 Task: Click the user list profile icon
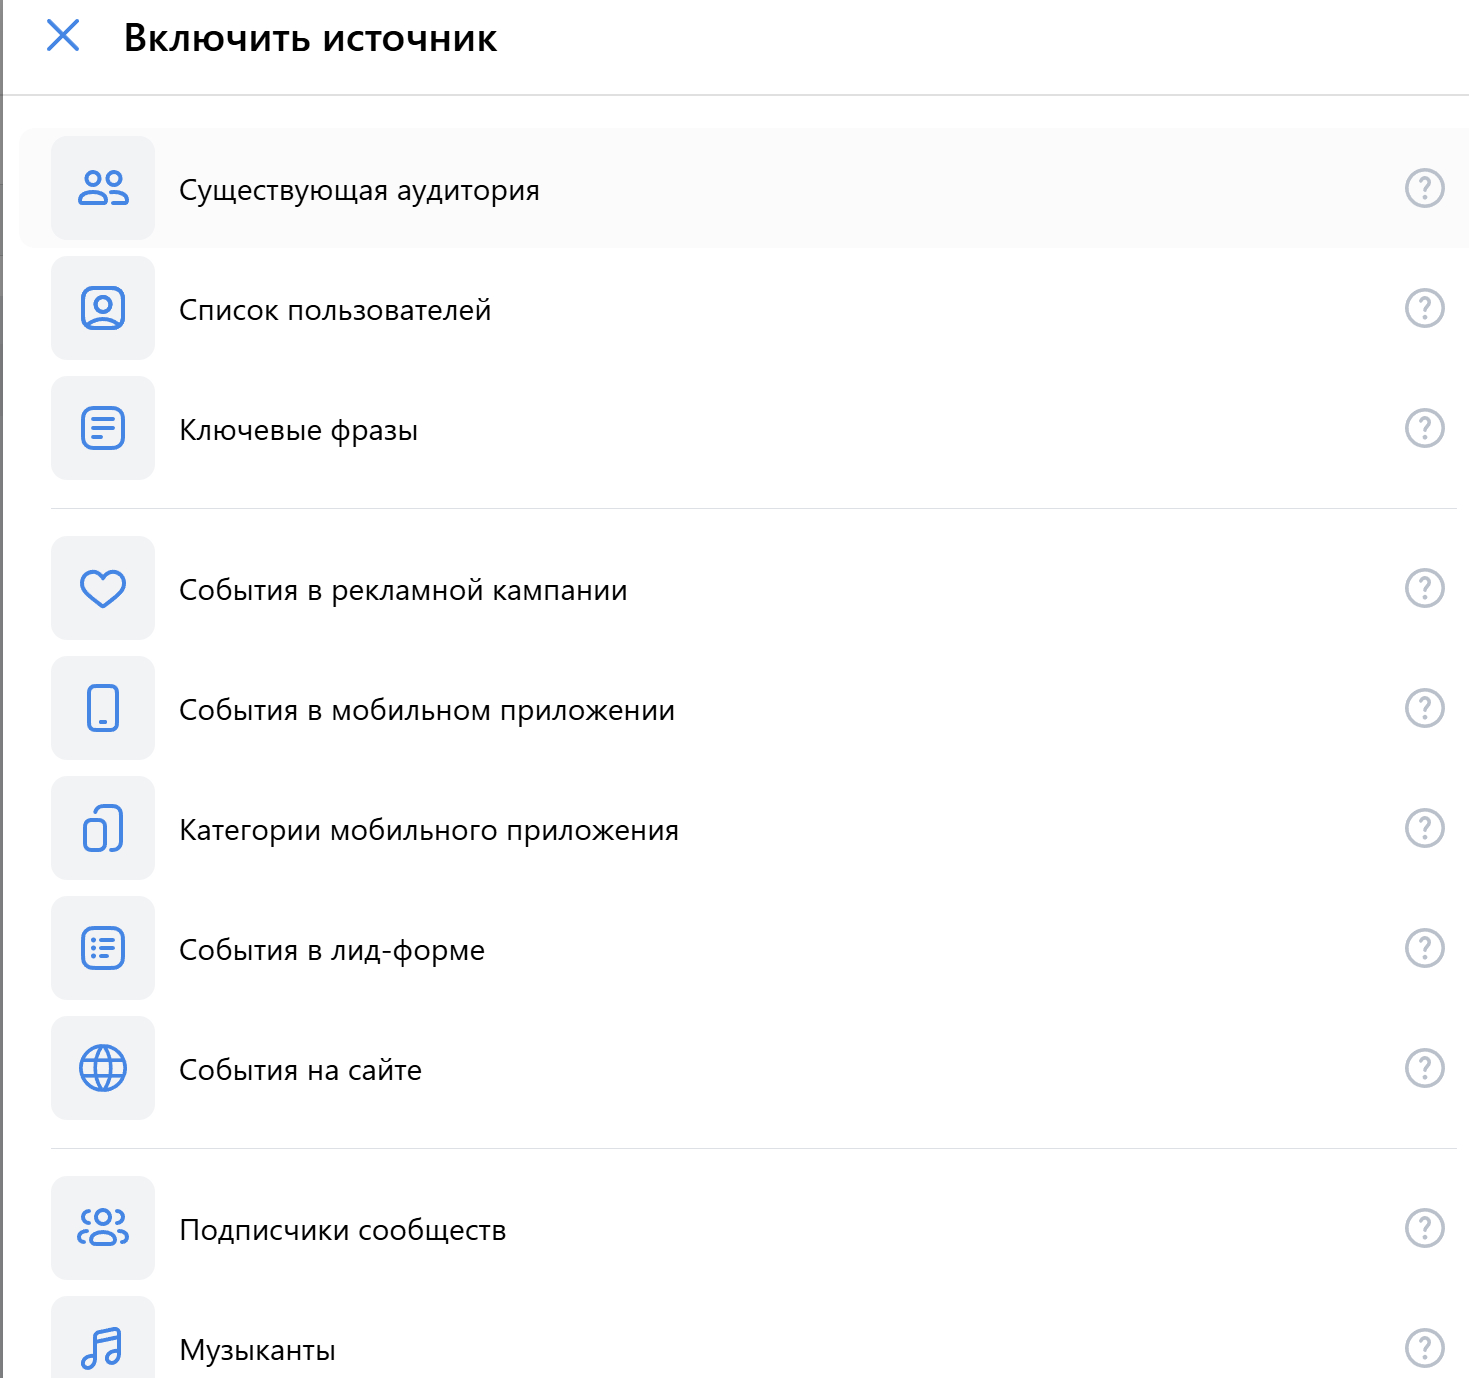tap(103, 308)
